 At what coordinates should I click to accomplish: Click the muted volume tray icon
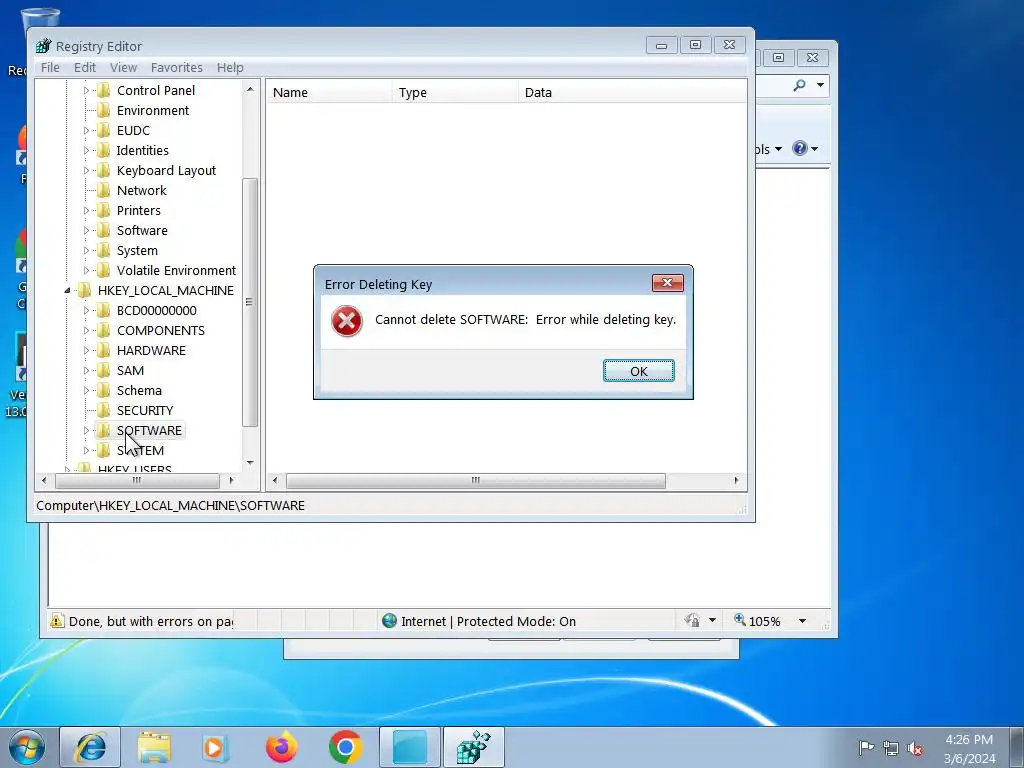click(x=915, y=748)
